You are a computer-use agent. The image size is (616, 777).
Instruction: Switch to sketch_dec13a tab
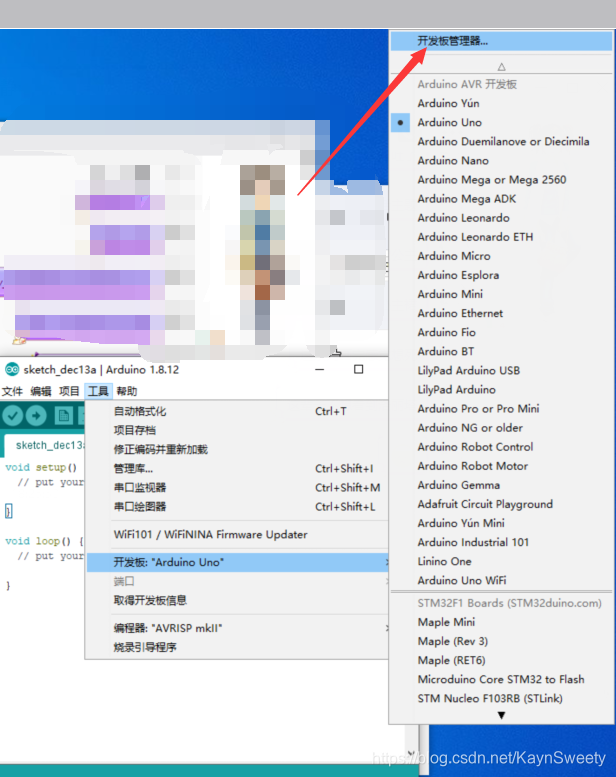47,445
